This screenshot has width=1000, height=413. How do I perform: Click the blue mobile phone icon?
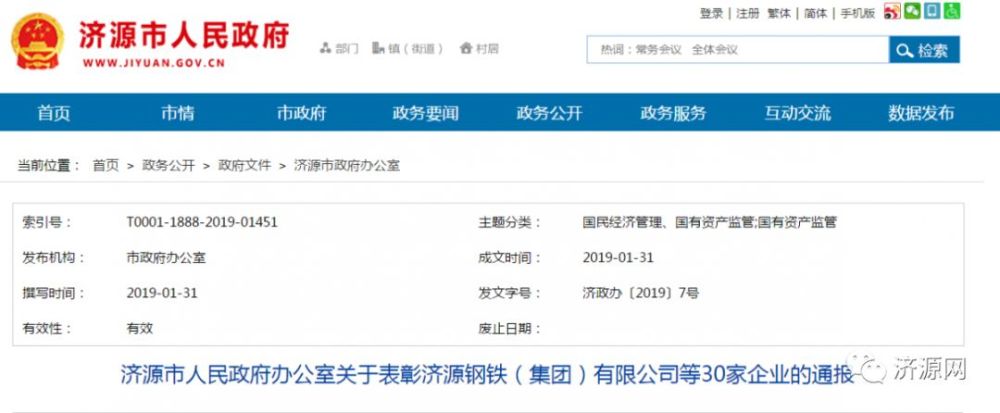point(932,11)
